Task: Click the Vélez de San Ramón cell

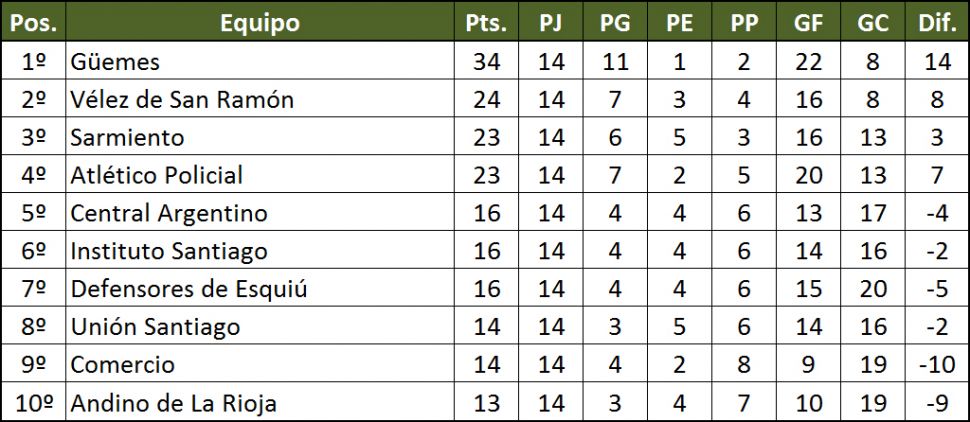Action: coord(182,100)
